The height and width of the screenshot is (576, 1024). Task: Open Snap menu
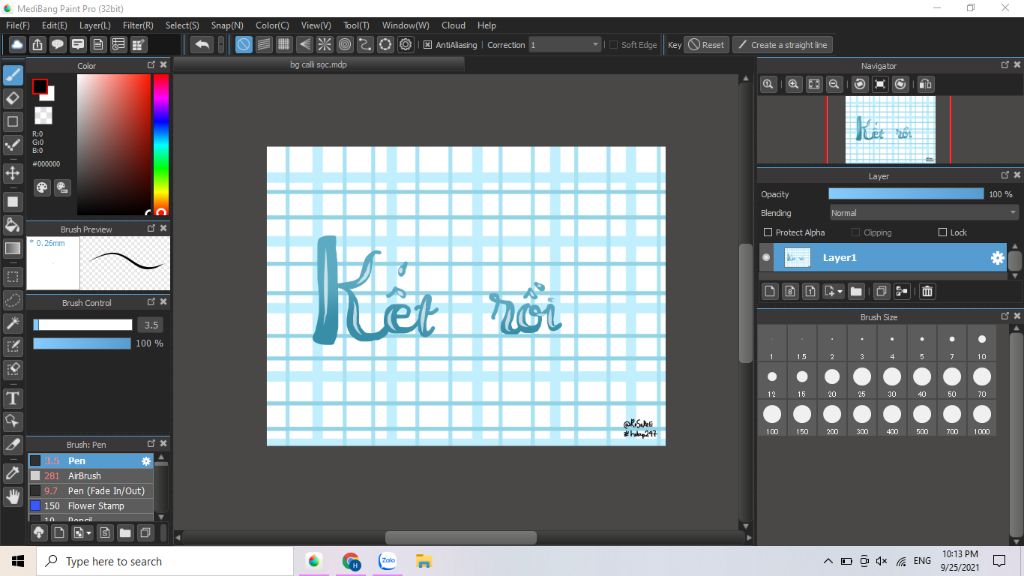(227, 25)
